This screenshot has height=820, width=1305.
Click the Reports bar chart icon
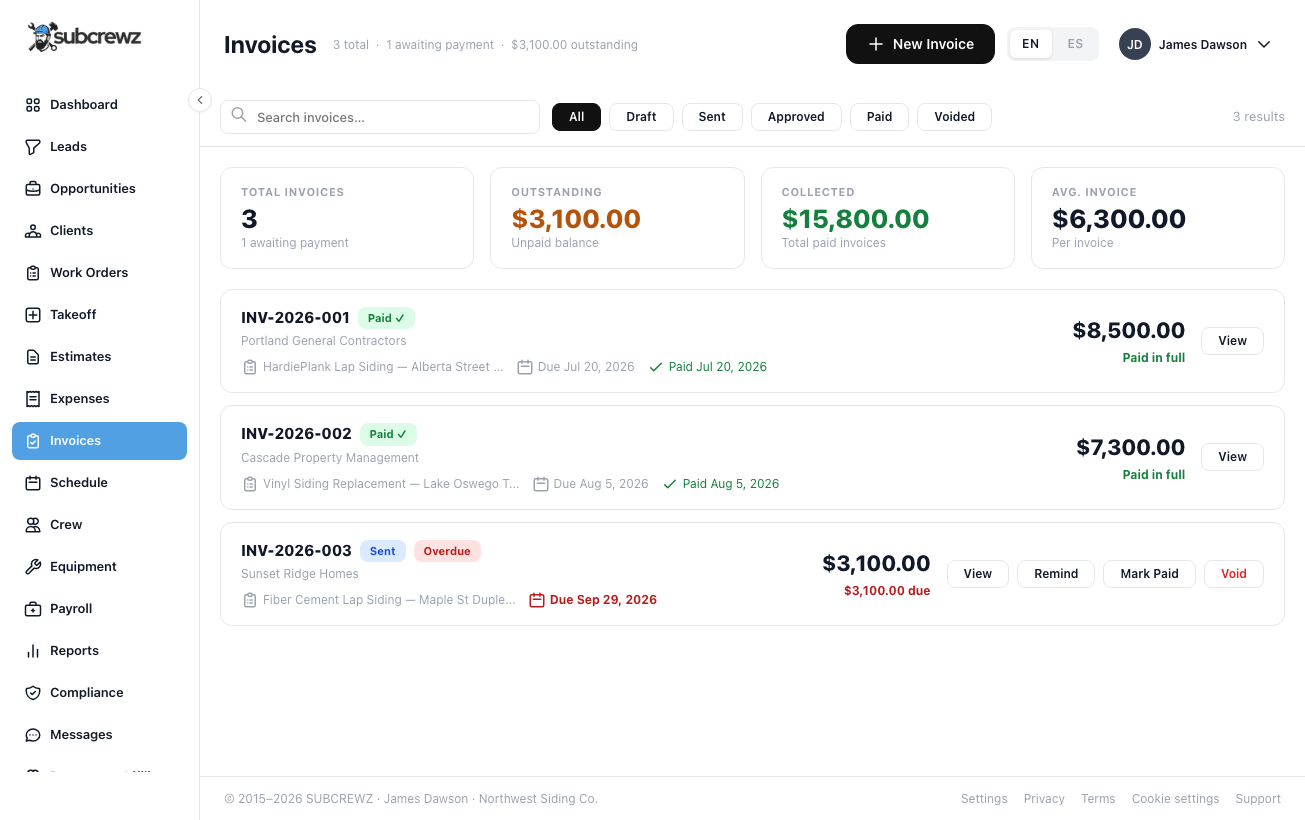pos(33,651)
